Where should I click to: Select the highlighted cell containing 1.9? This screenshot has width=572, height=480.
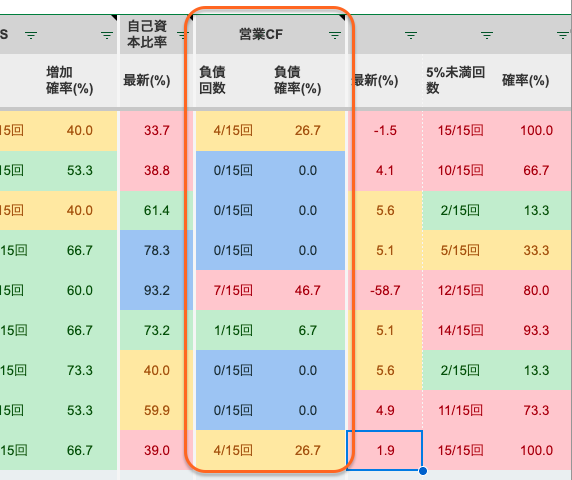click(x=384, y=450)
